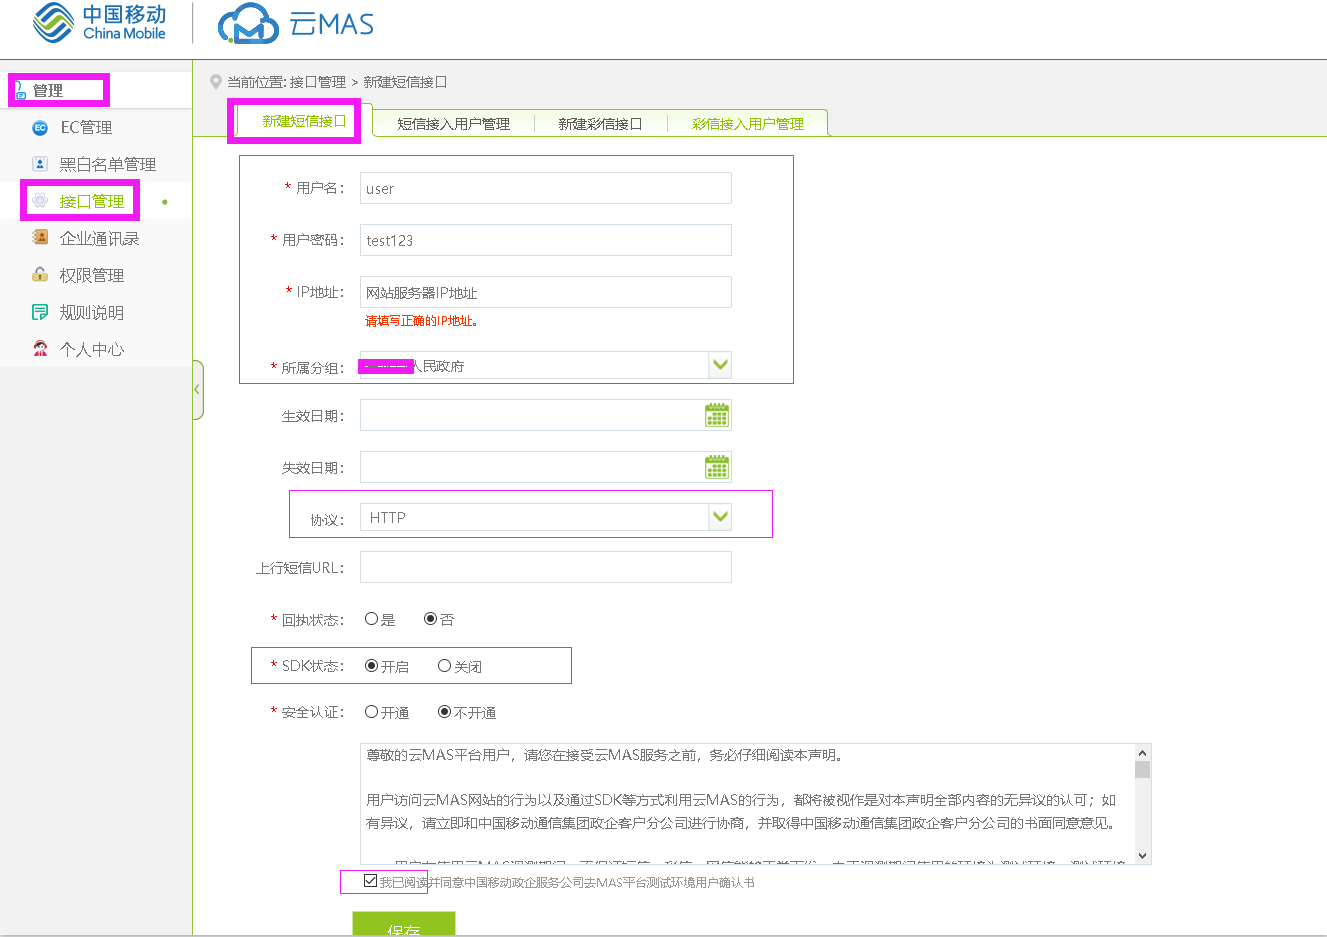Viewport: 1327px width, 937px height.
Task: Switch to 短信接入用户管理 tab
Action: 453,124
